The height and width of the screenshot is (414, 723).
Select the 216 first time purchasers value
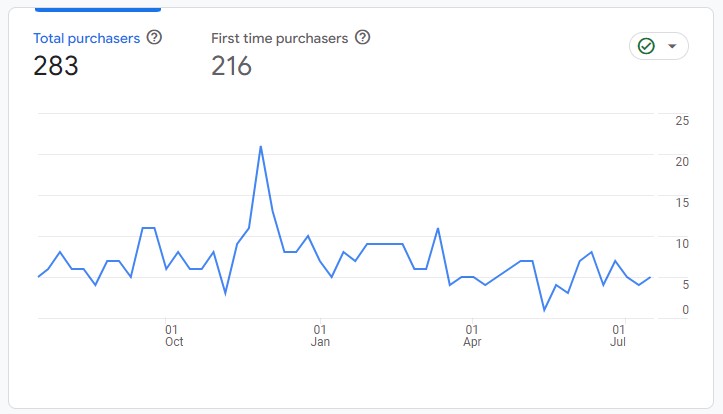(x=231, y=66)
